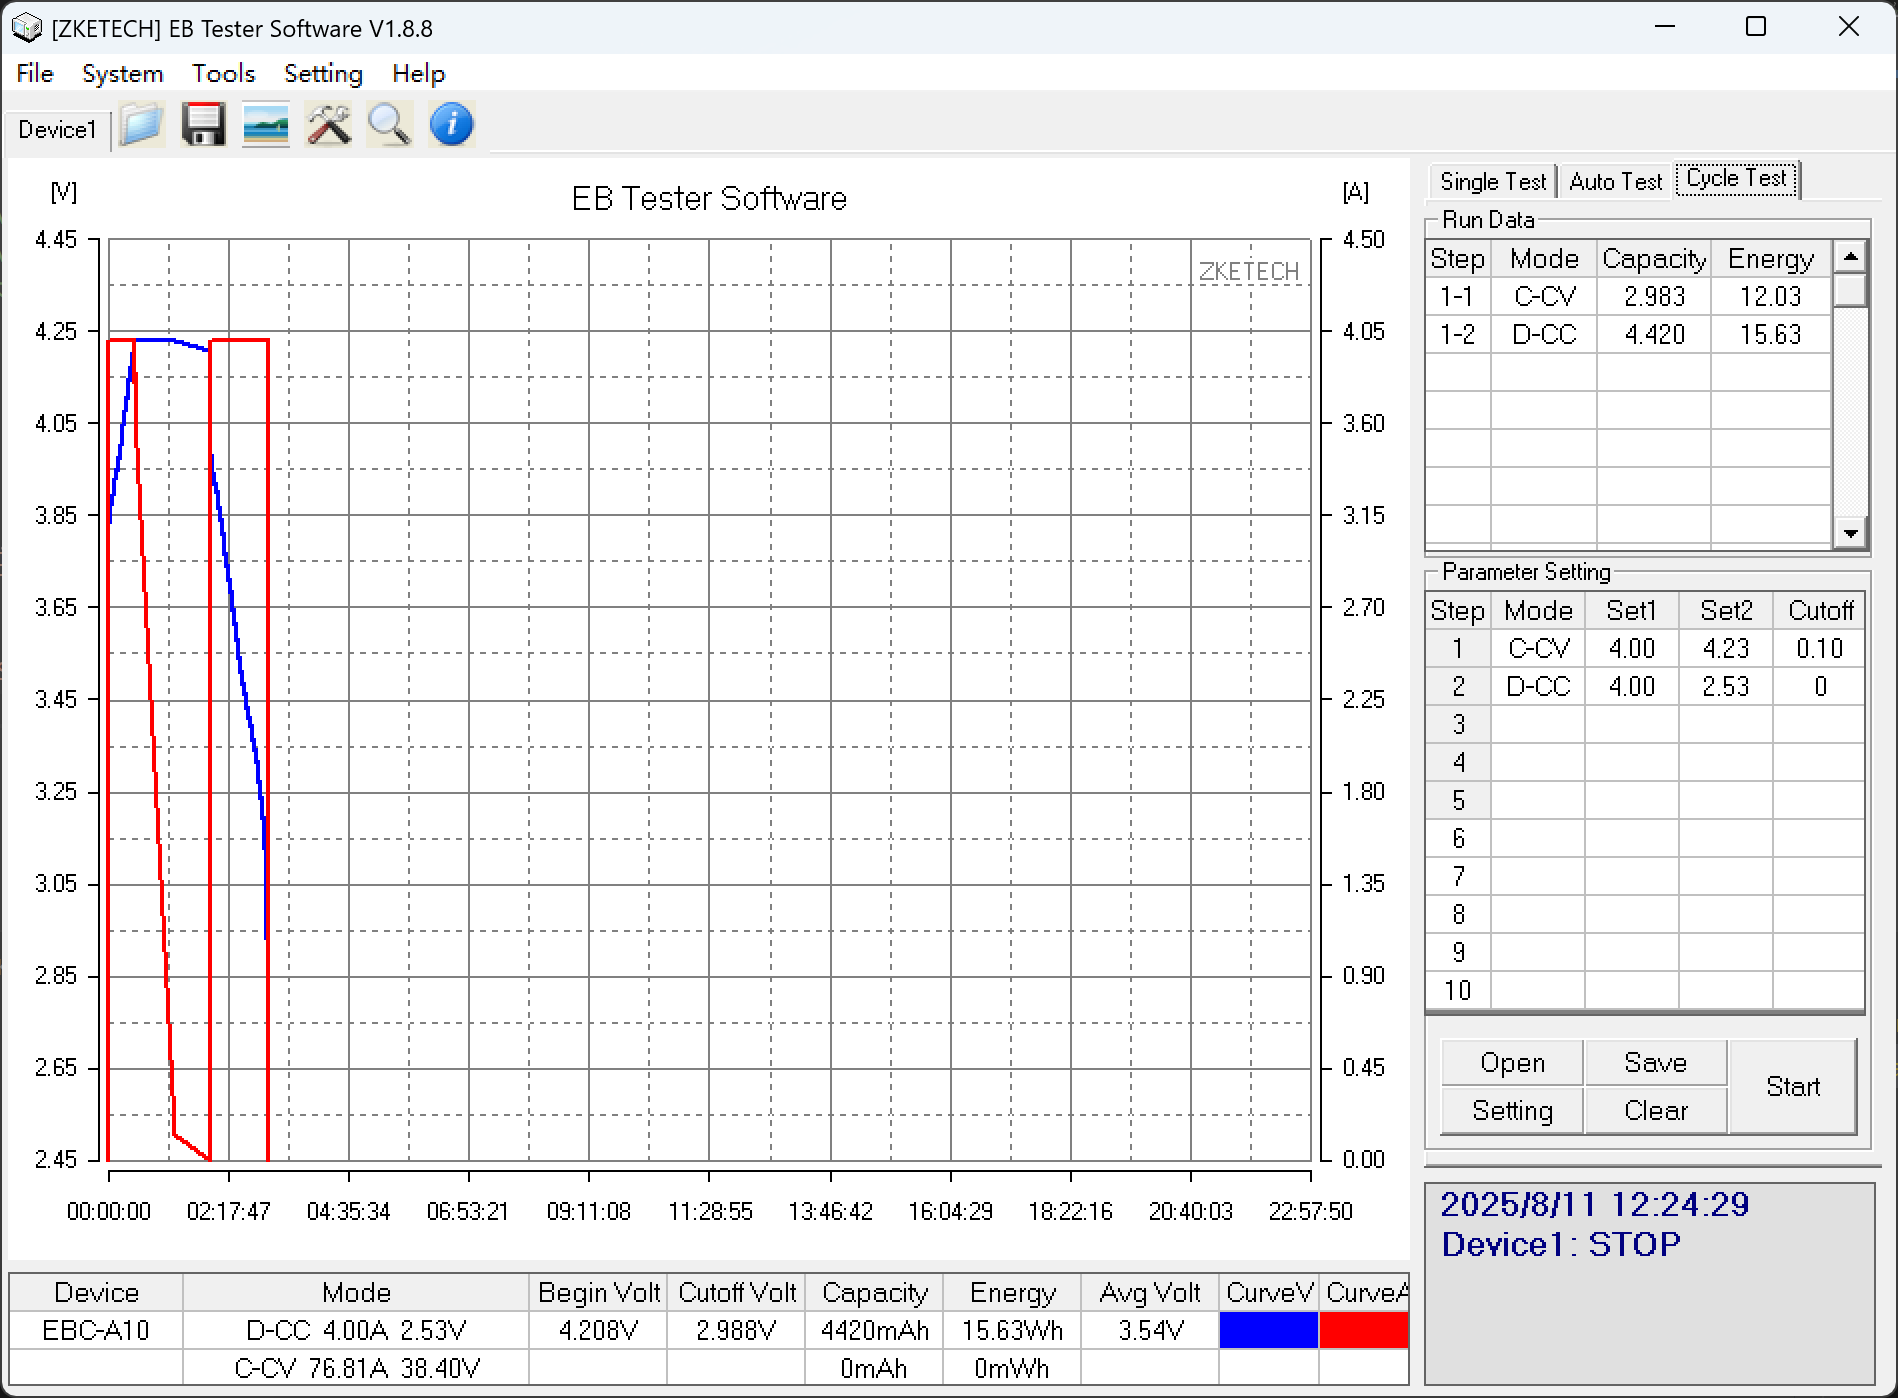Click the Start button

(1792, 1087)
